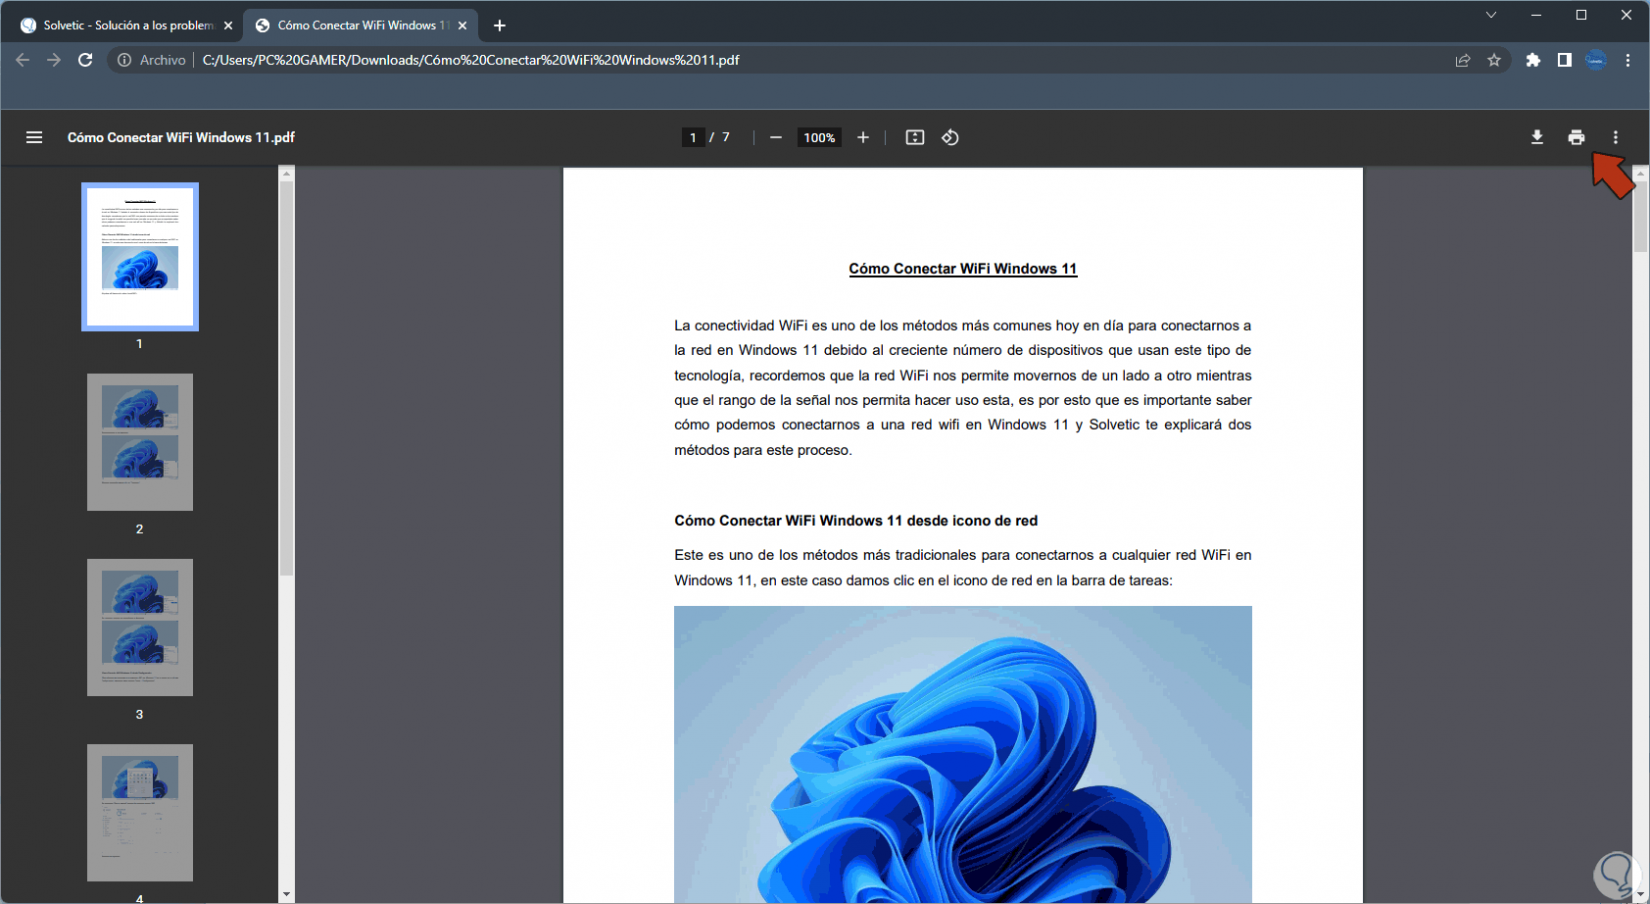Toggle the PDF sidebar menu icon
Screen dimensions: 1650x904
point(34,138)
